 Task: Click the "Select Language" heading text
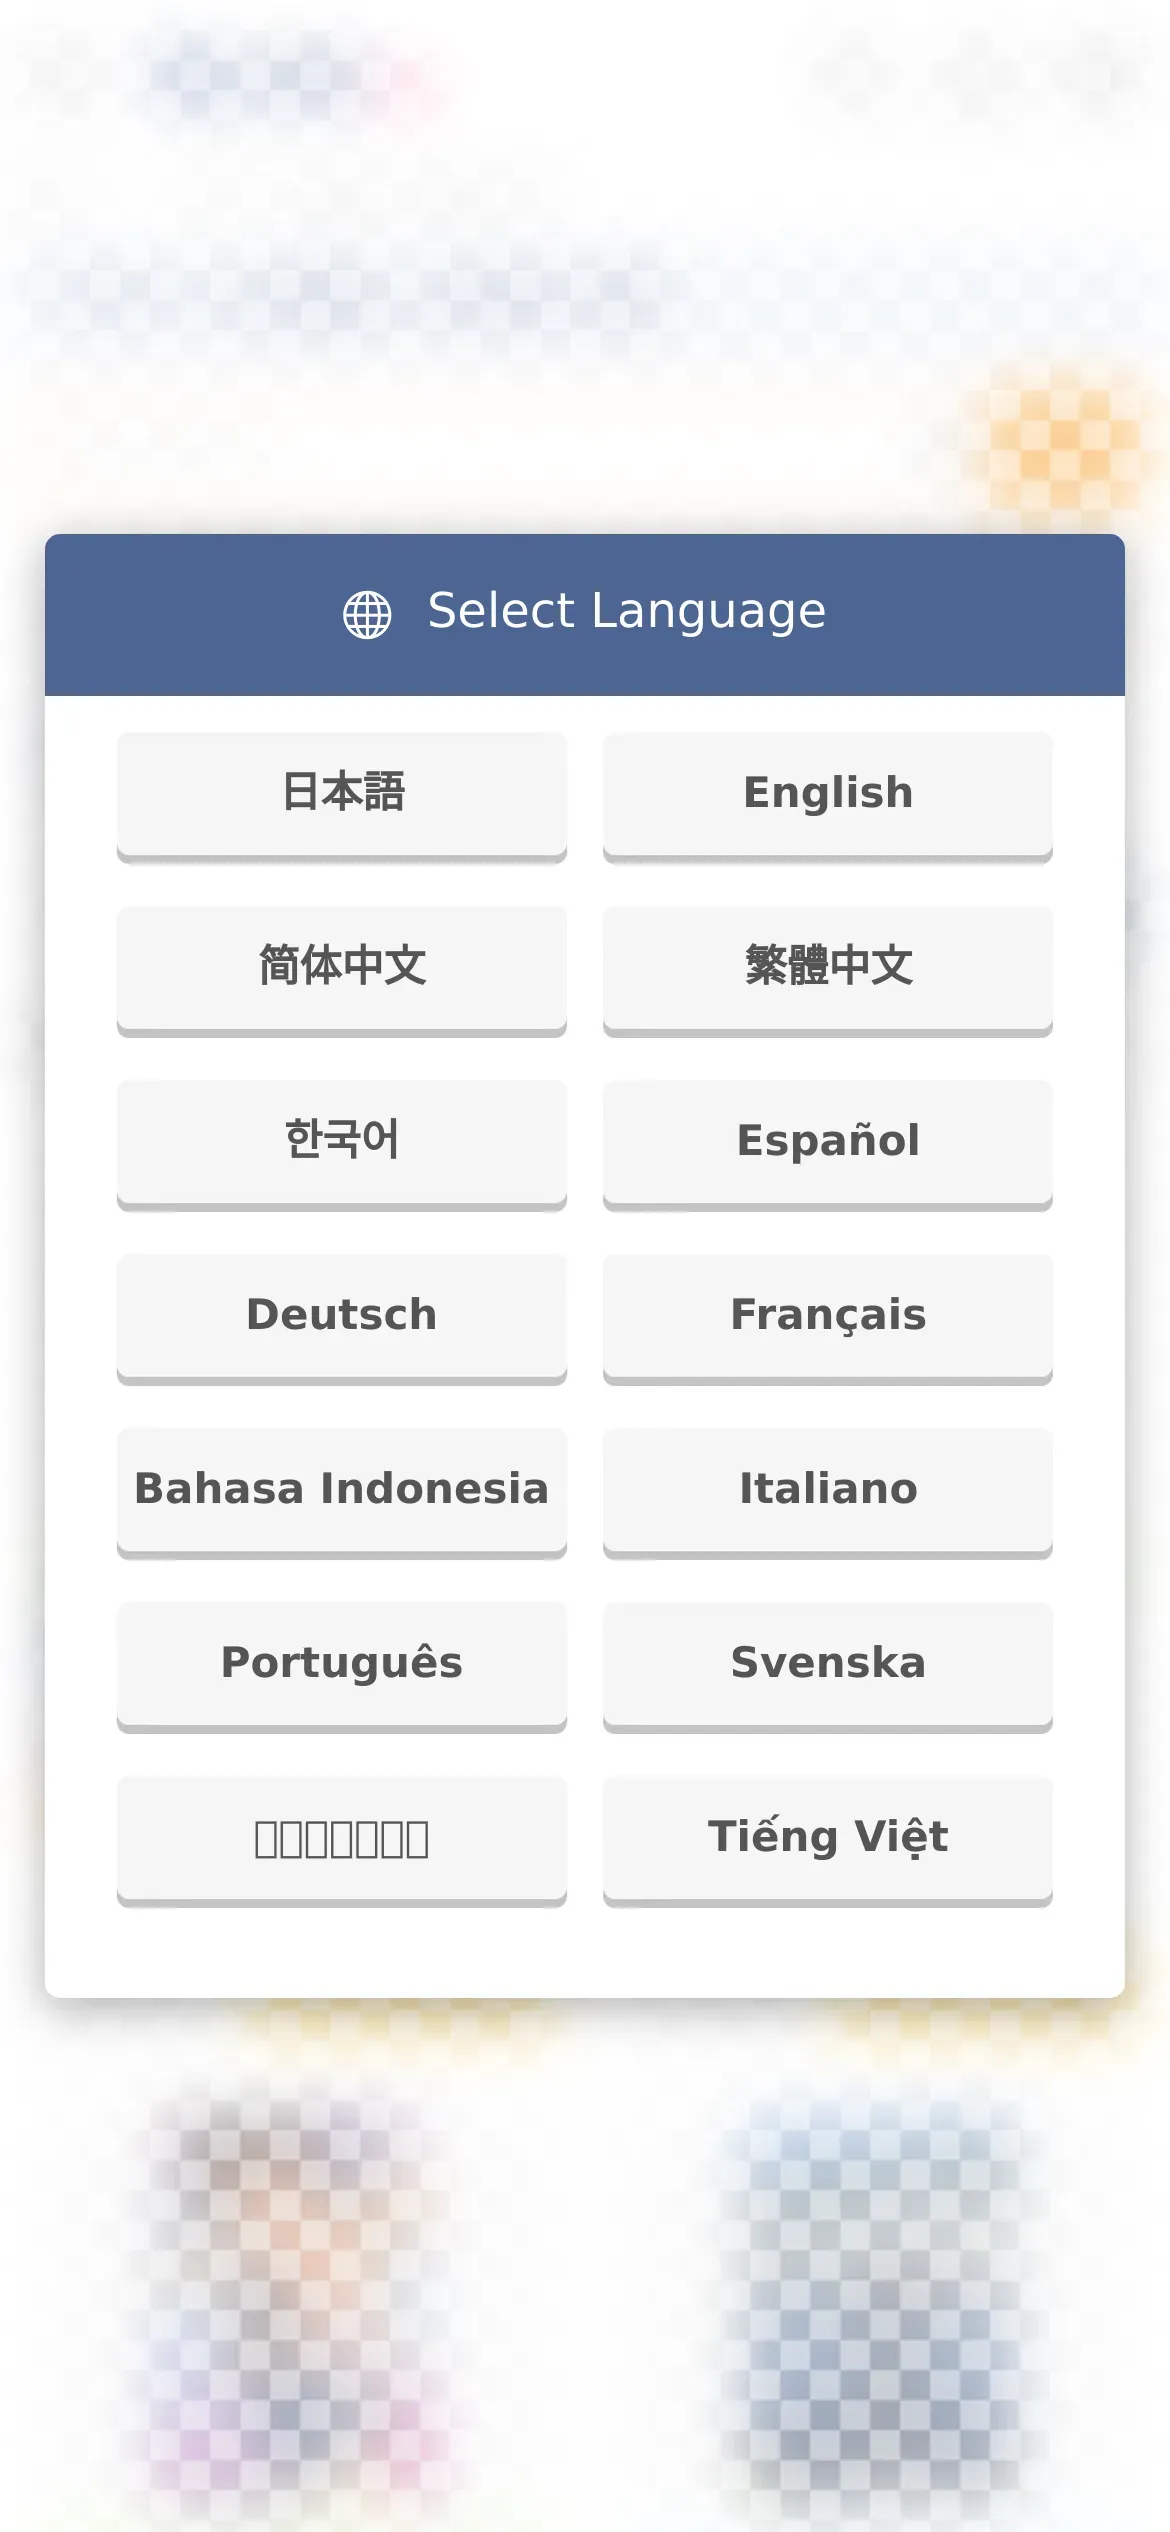(x=627, y=612)
